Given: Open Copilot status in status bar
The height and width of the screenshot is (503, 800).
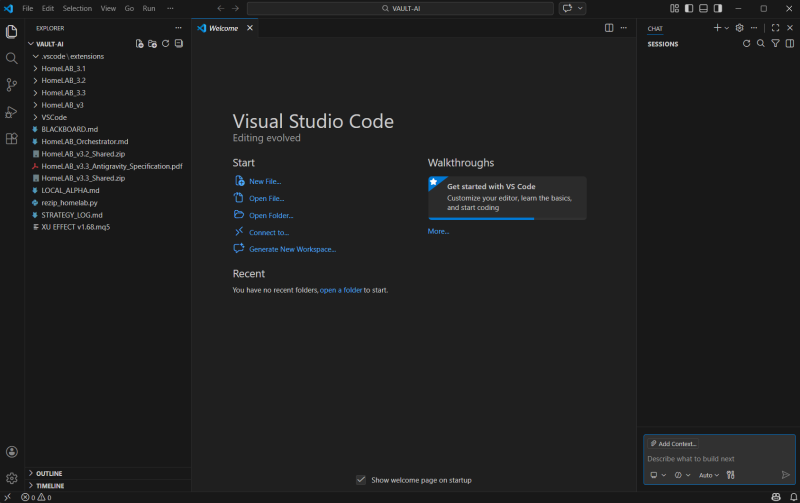Looking at the screenshot, I should pyautogui.click(x=776, y=497).
